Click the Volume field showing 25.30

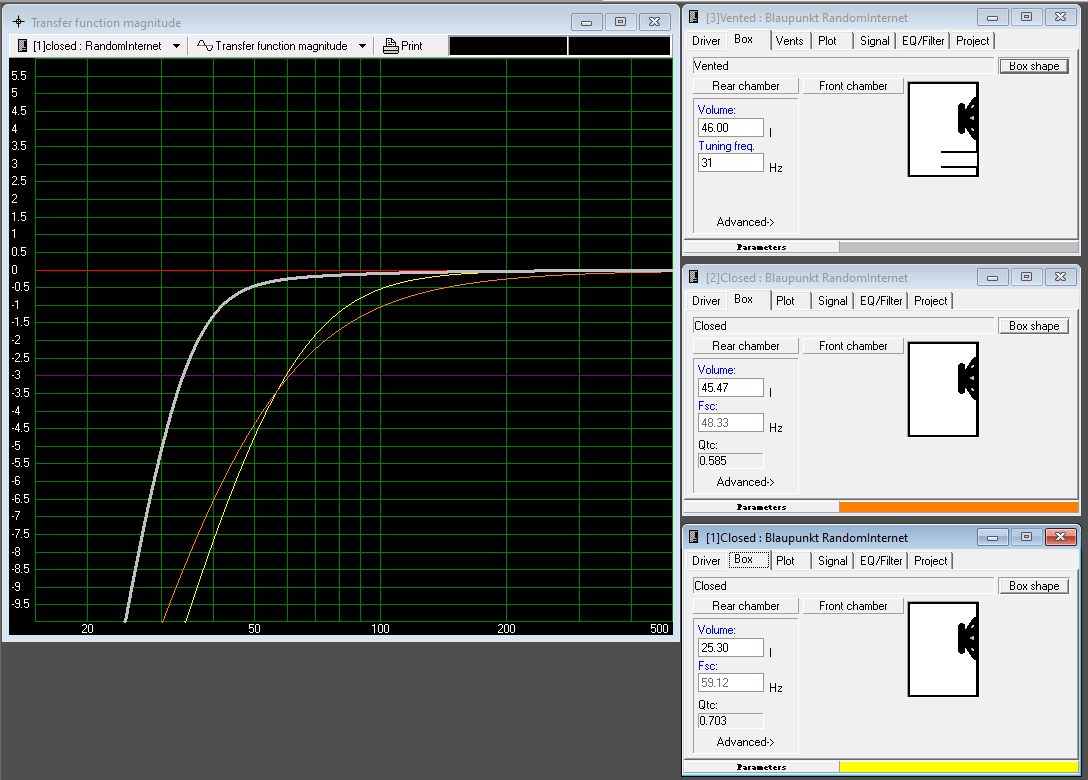coord(731,647)
